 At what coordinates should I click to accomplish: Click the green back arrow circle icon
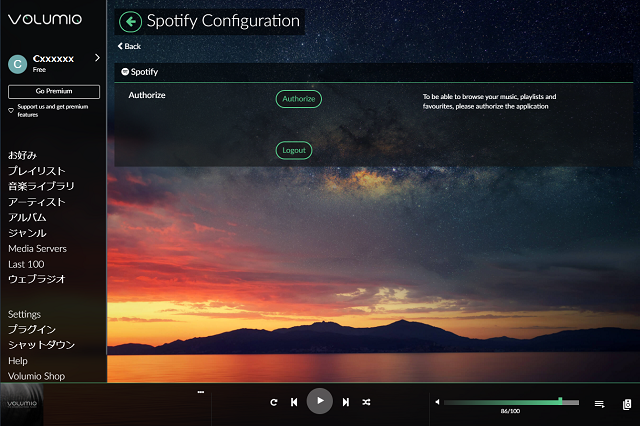131,22
